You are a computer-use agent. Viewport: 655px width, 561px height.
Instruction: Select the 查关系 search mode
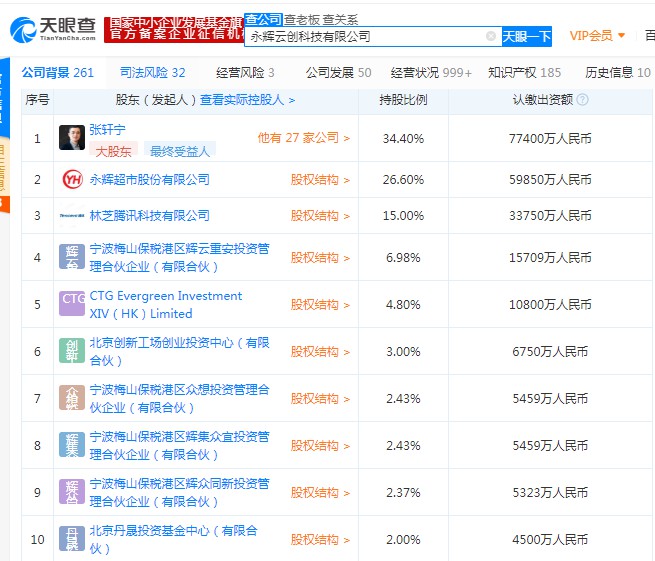pos(340,20)
